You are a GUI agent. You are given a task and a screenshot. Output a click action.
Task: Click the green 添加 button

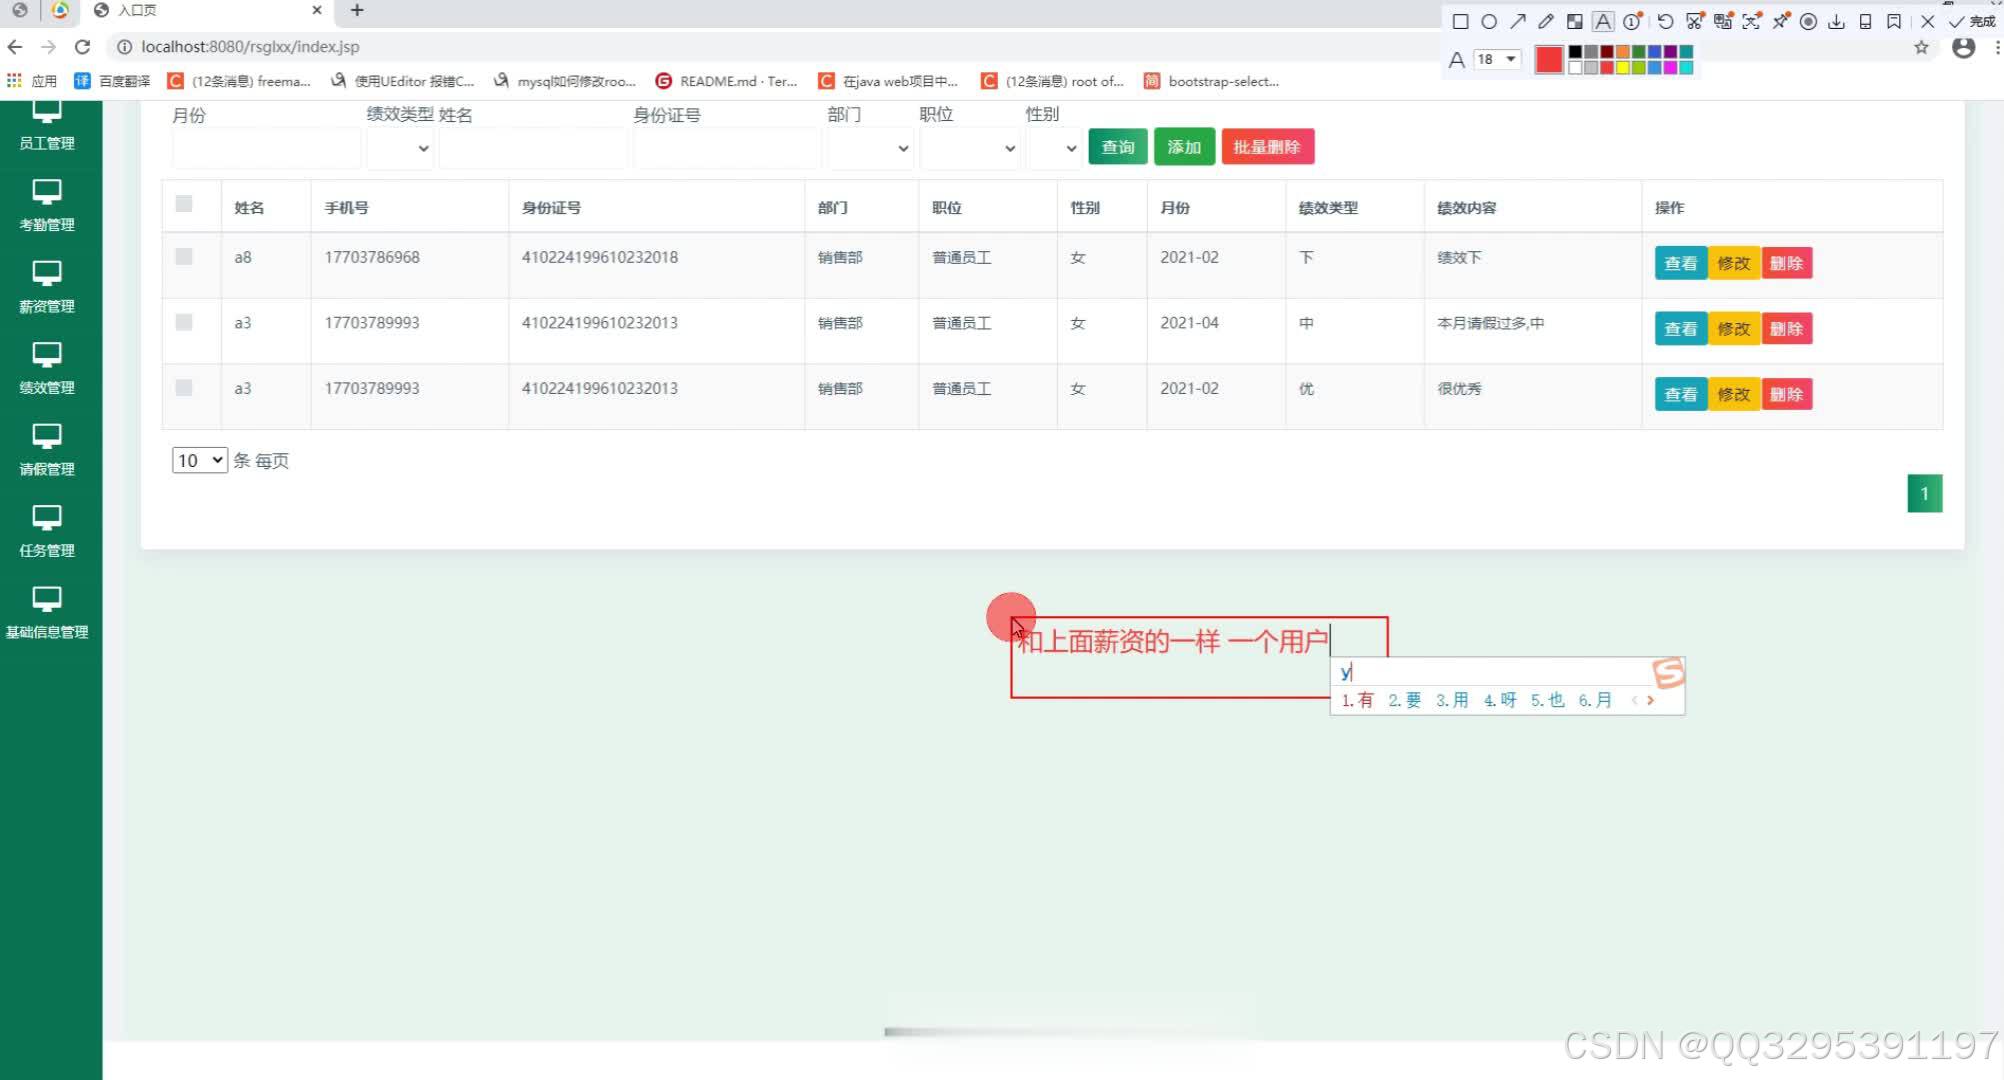pyautogui.click(x=1184, y=147)
